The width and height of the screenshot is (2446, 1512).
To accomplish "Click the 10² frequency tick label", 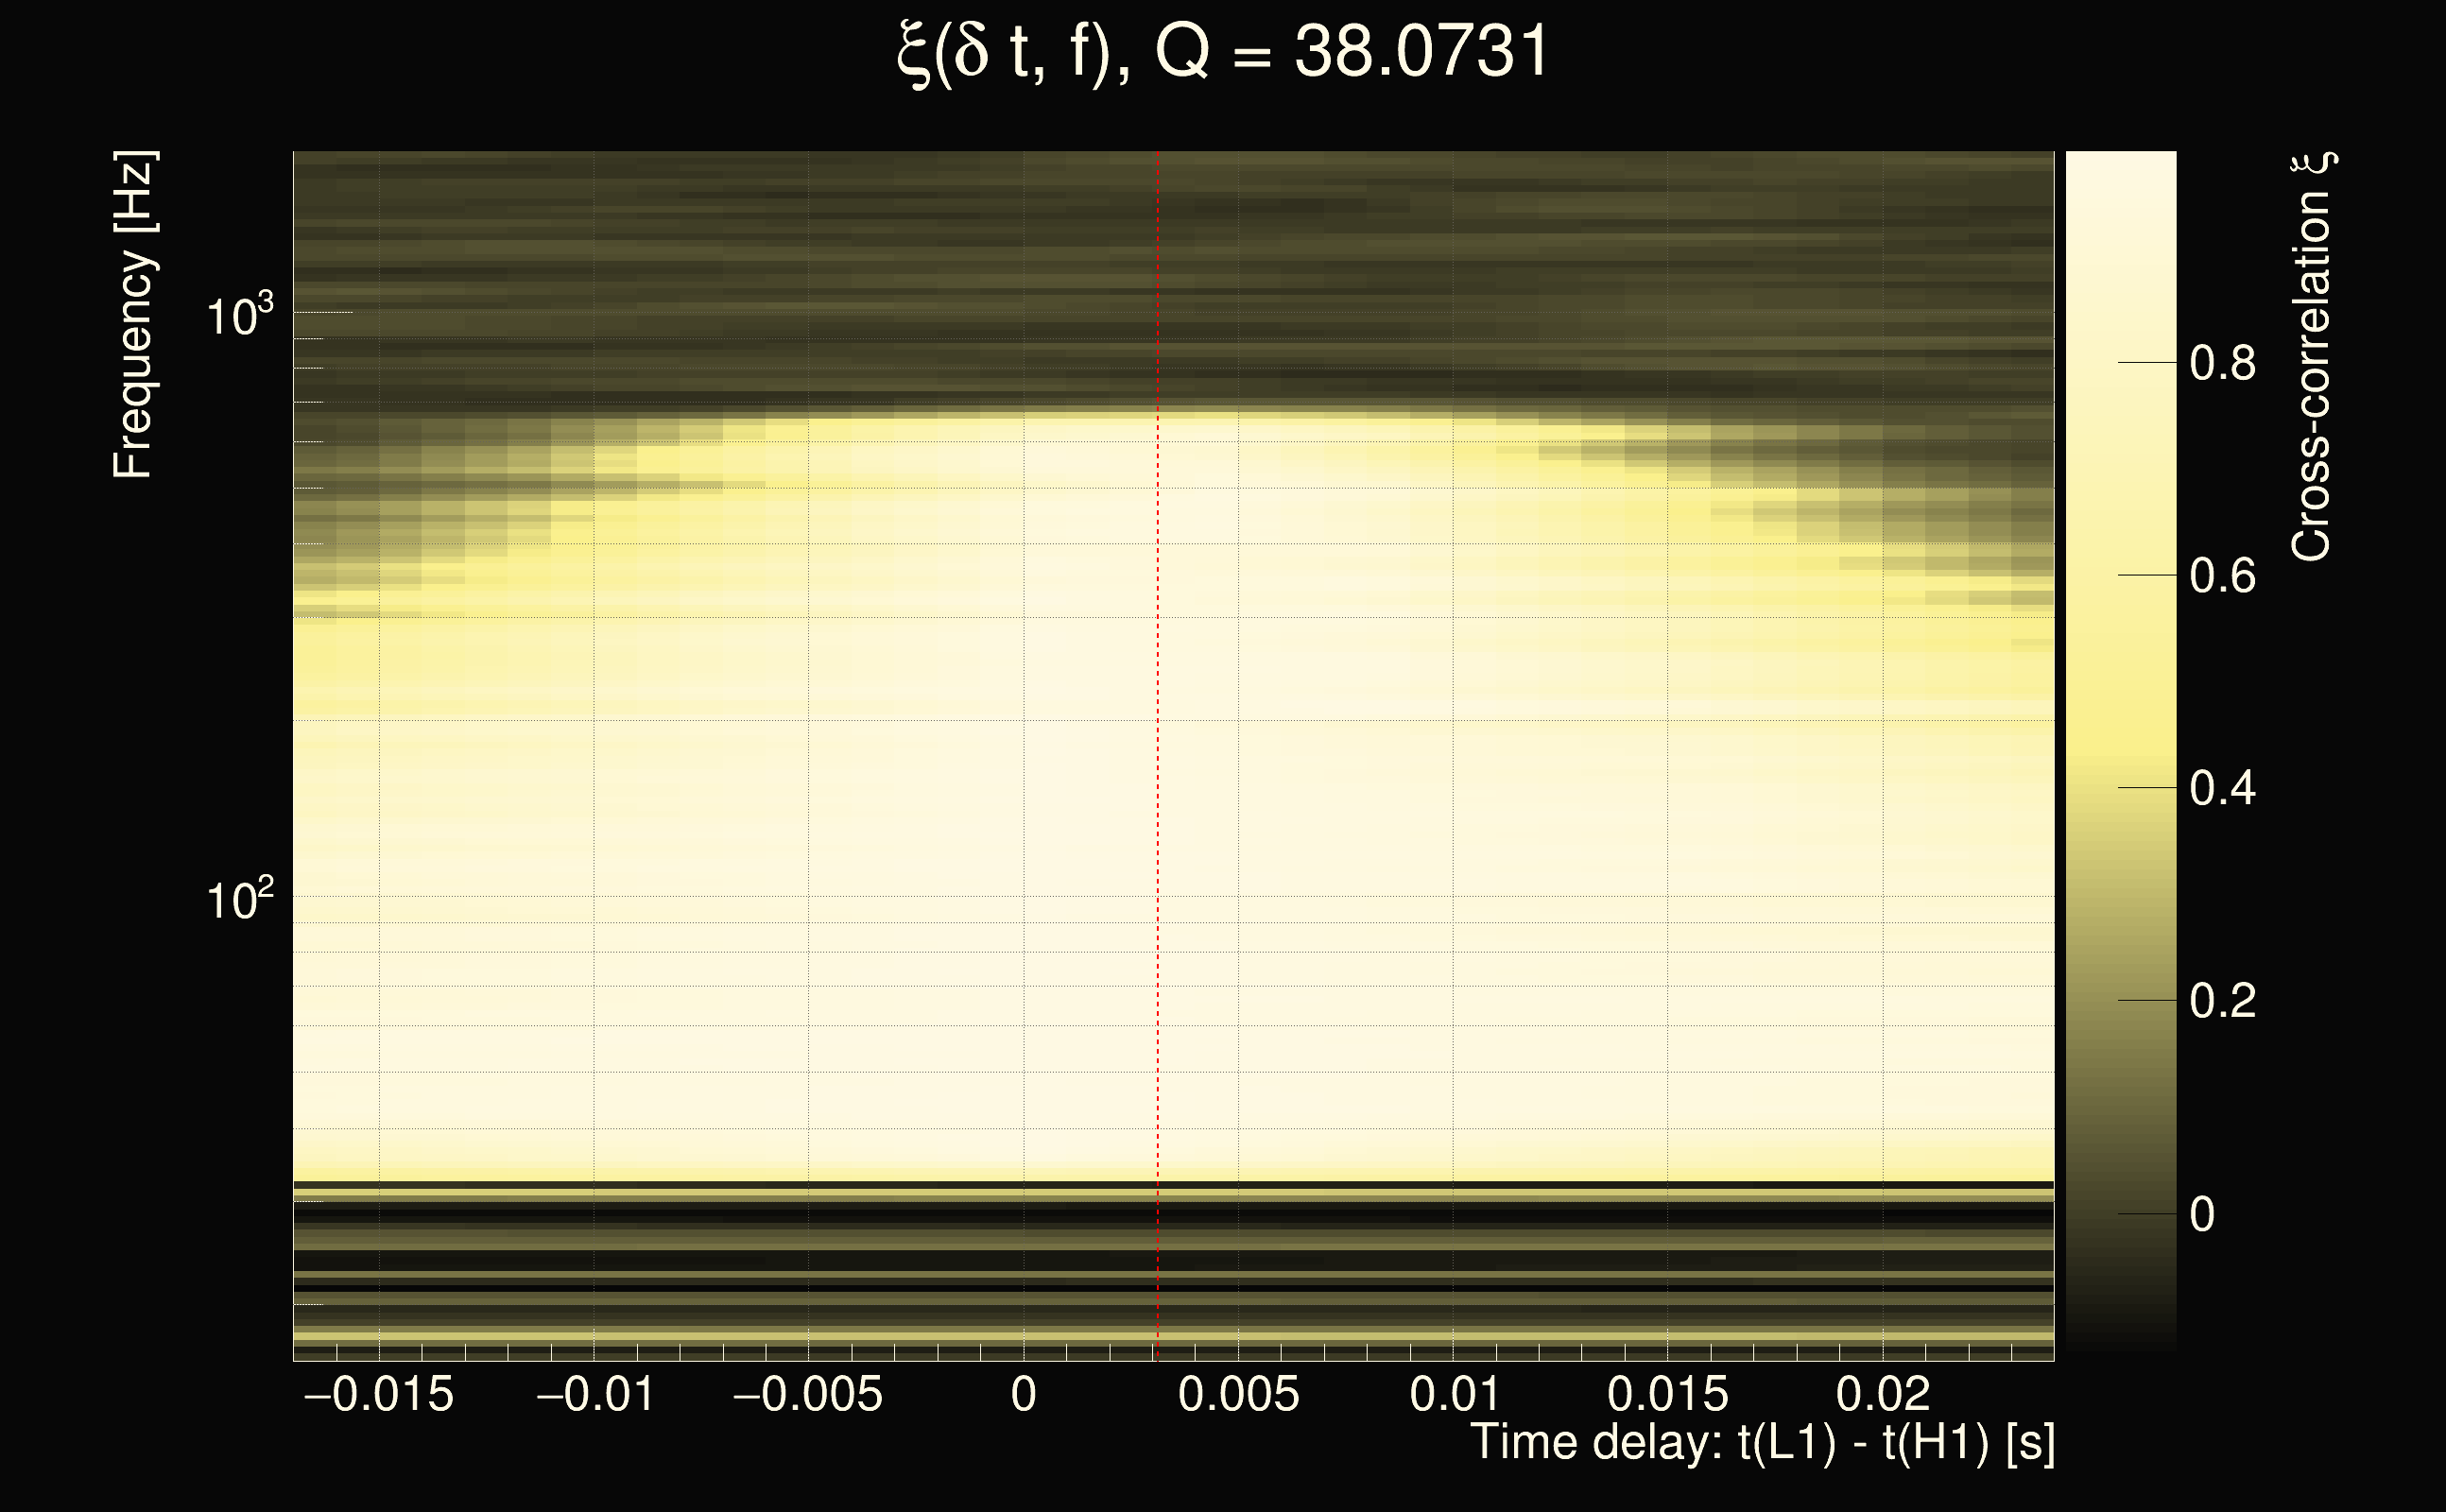I will coord(239,900).
